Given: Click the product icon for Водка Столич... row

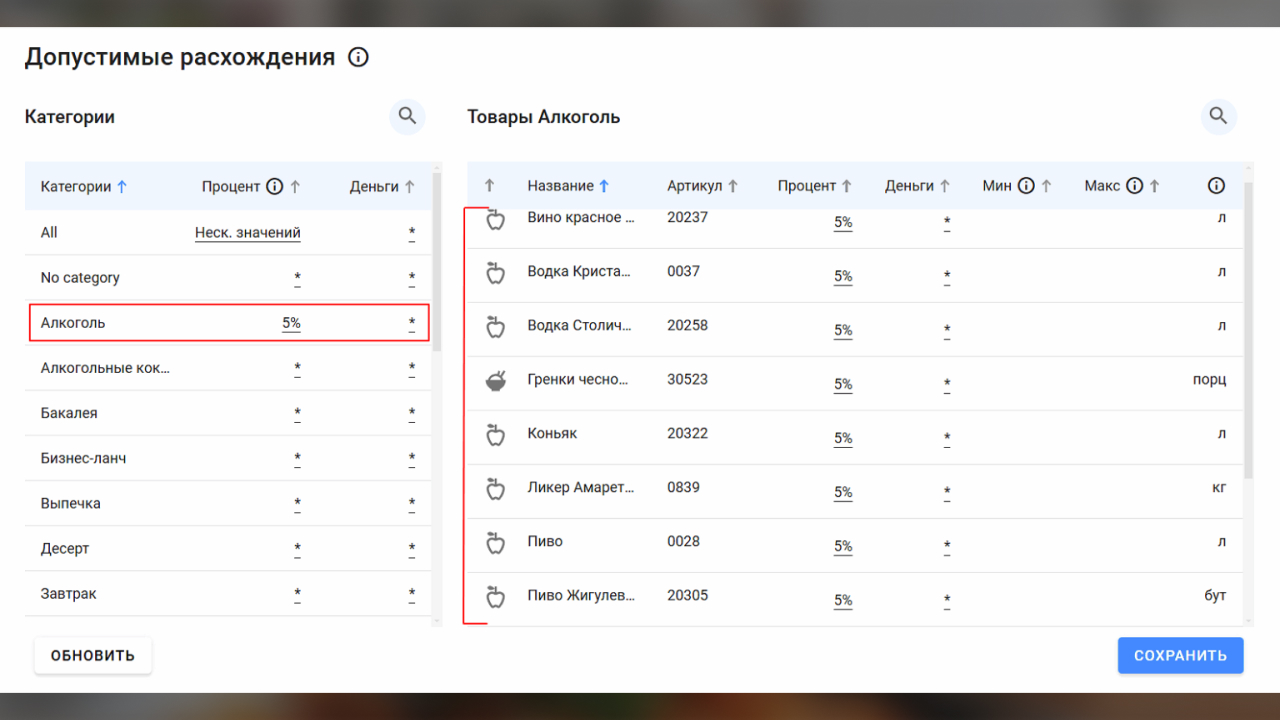Looking at the screenshot, I should coord(495,327).
